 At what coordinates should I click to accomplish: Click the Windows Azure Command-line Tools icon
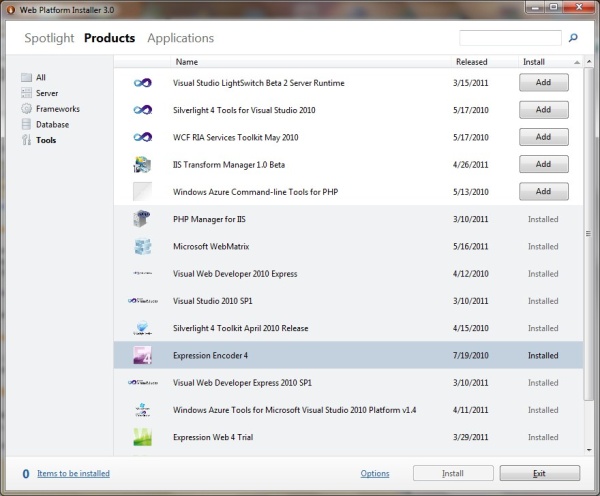point(142,192)
